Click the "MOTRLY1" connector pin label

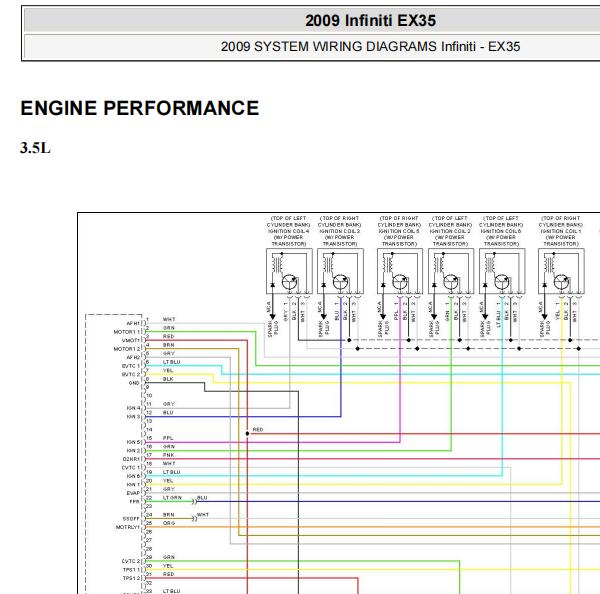click(128, 527)
